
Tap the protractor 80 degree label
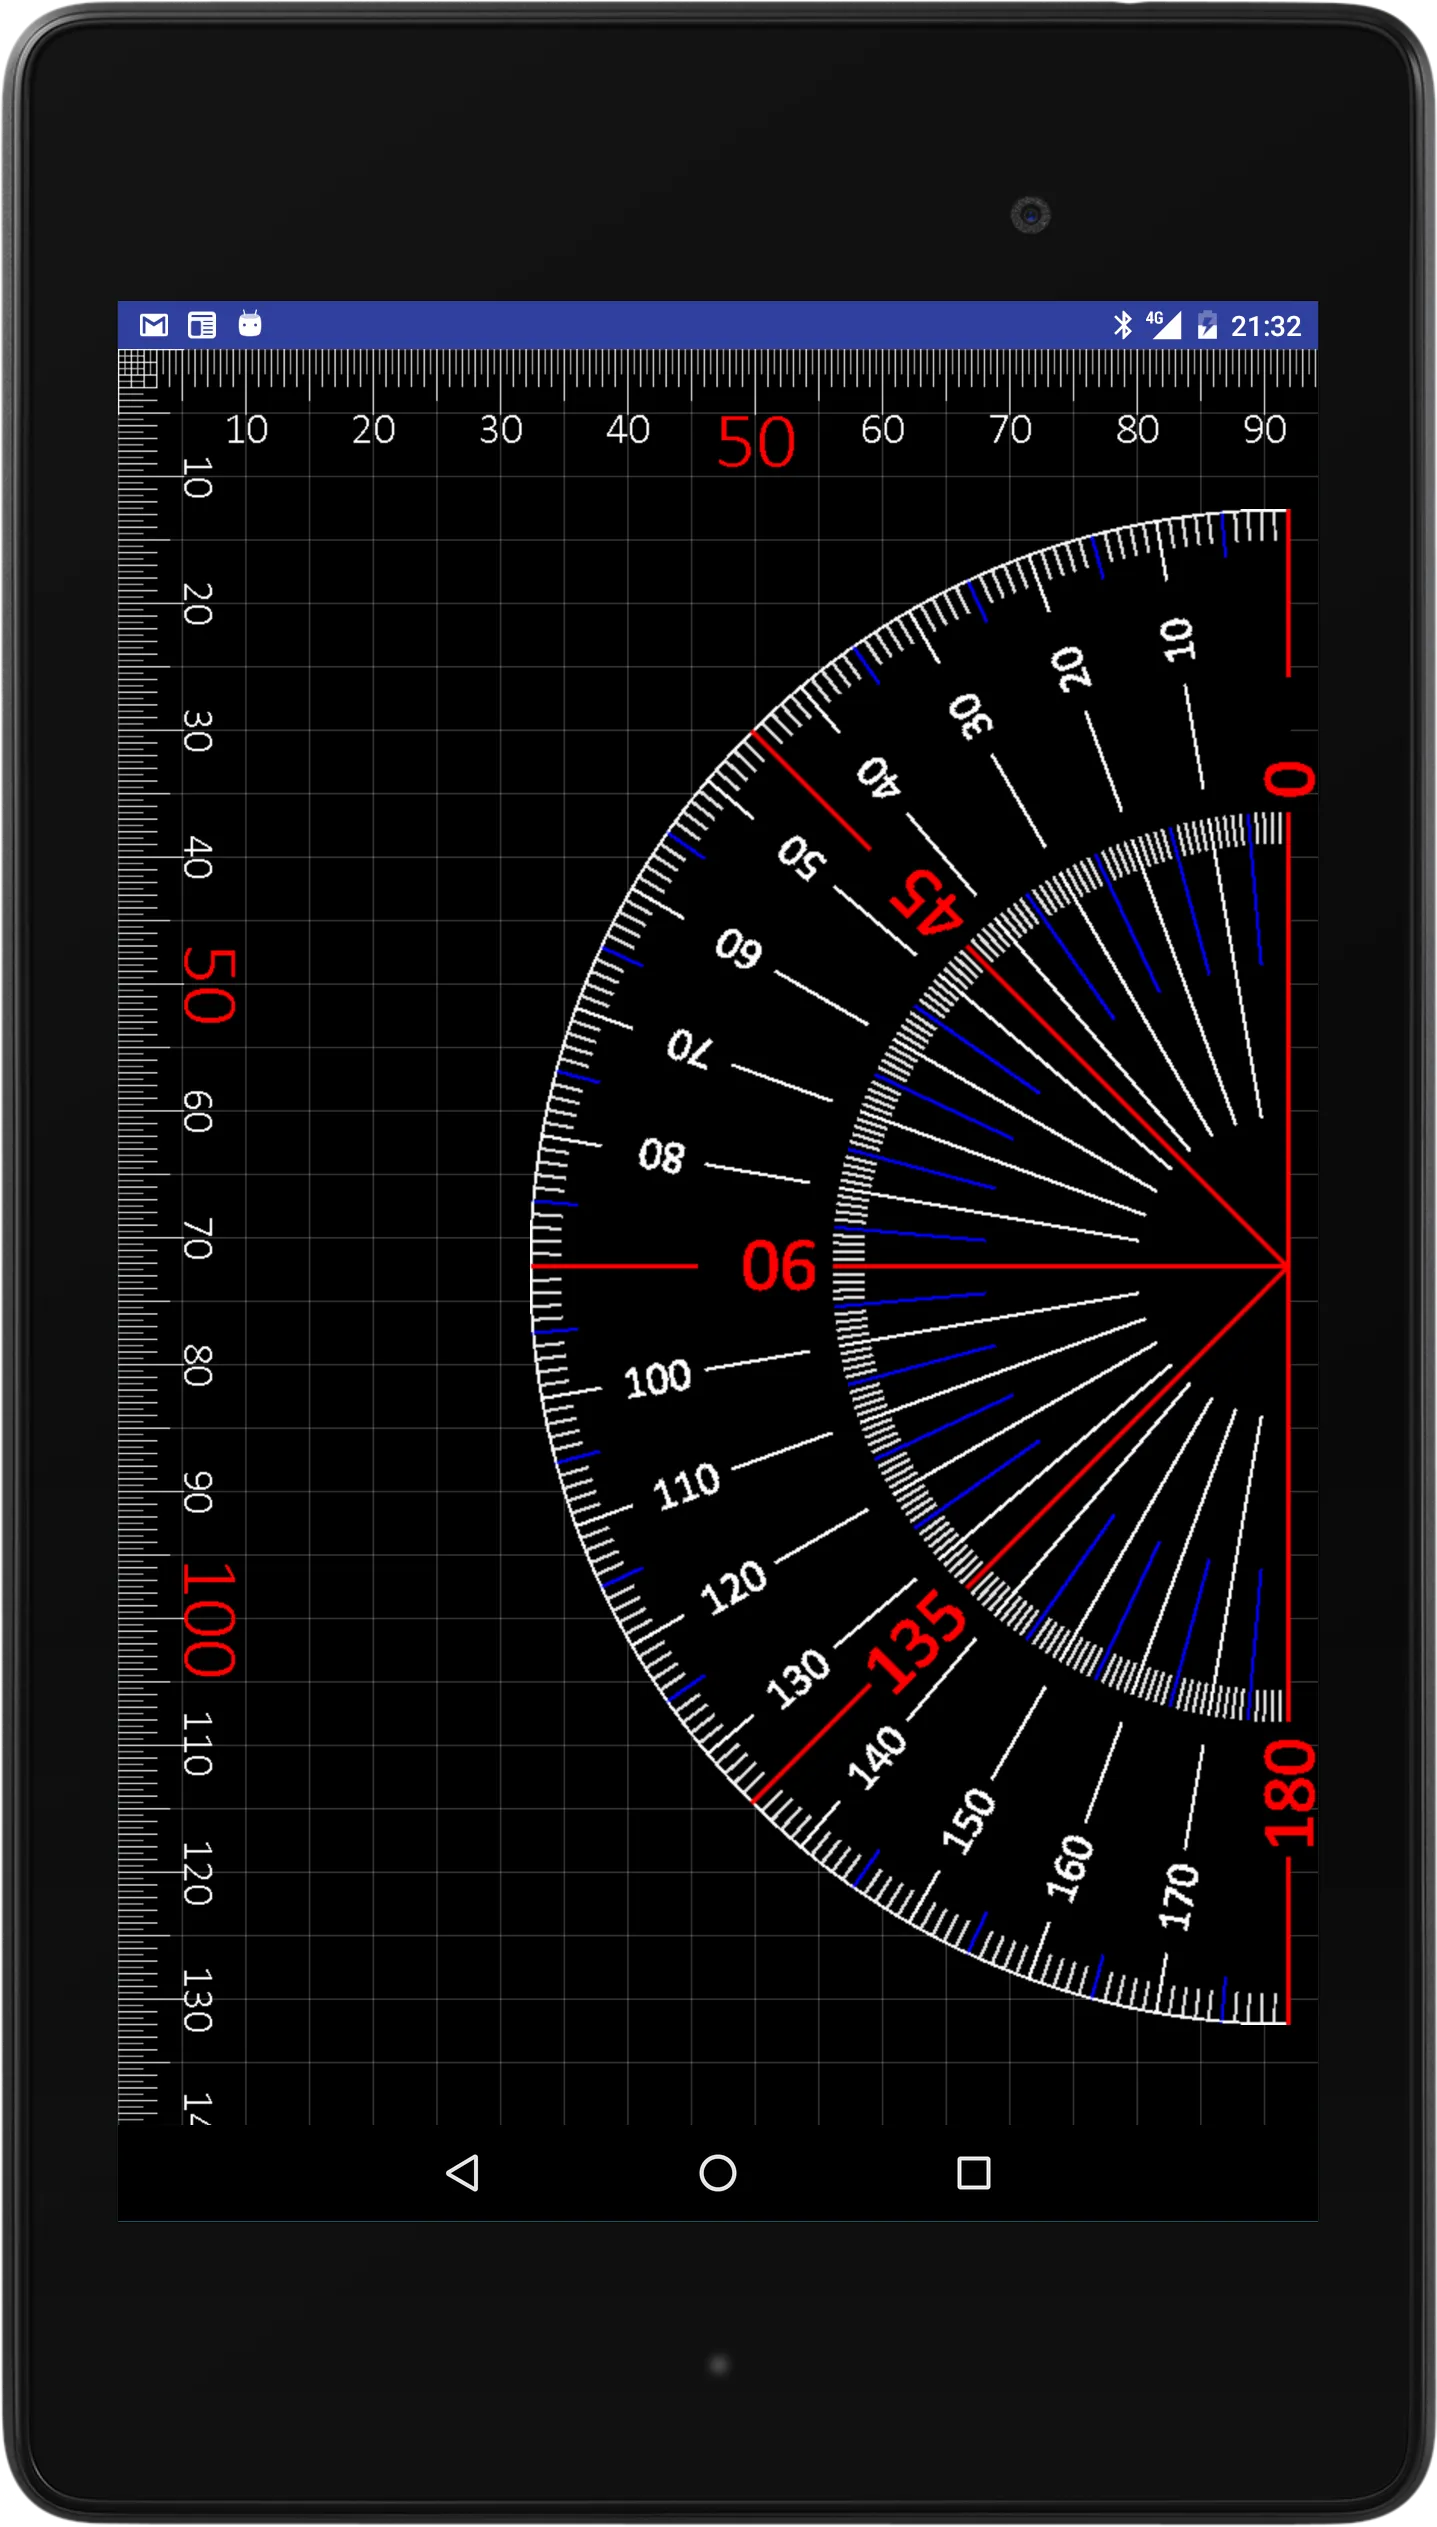pyautogui.click(x=662, y=1156)
